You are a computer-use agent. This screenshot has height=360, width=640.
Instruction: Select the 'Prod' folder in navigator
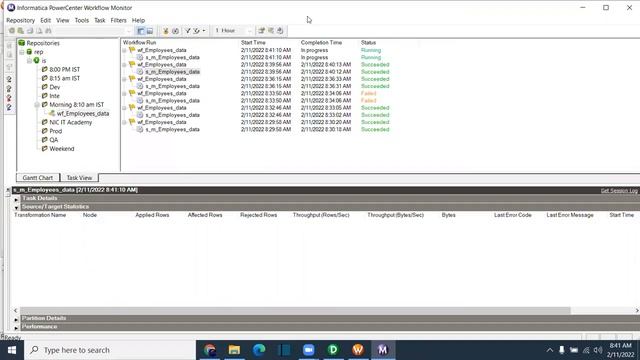point(56,131)
